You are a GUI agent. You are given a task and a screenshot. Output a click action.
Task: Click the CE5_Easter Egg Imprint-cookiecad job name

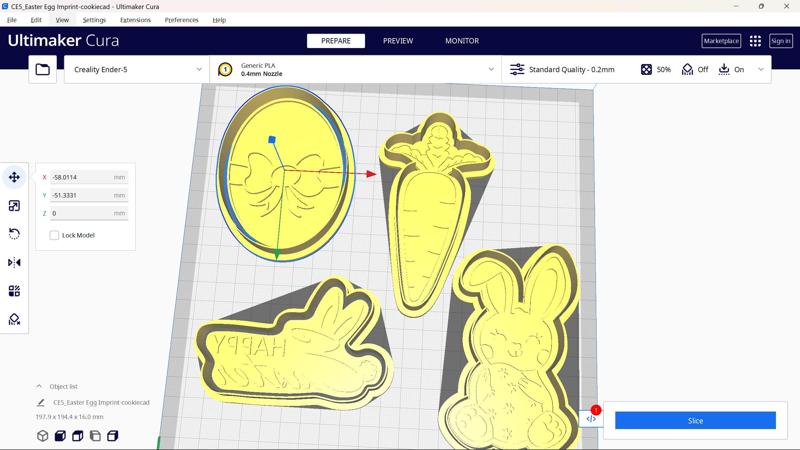(x=101, y=403)
